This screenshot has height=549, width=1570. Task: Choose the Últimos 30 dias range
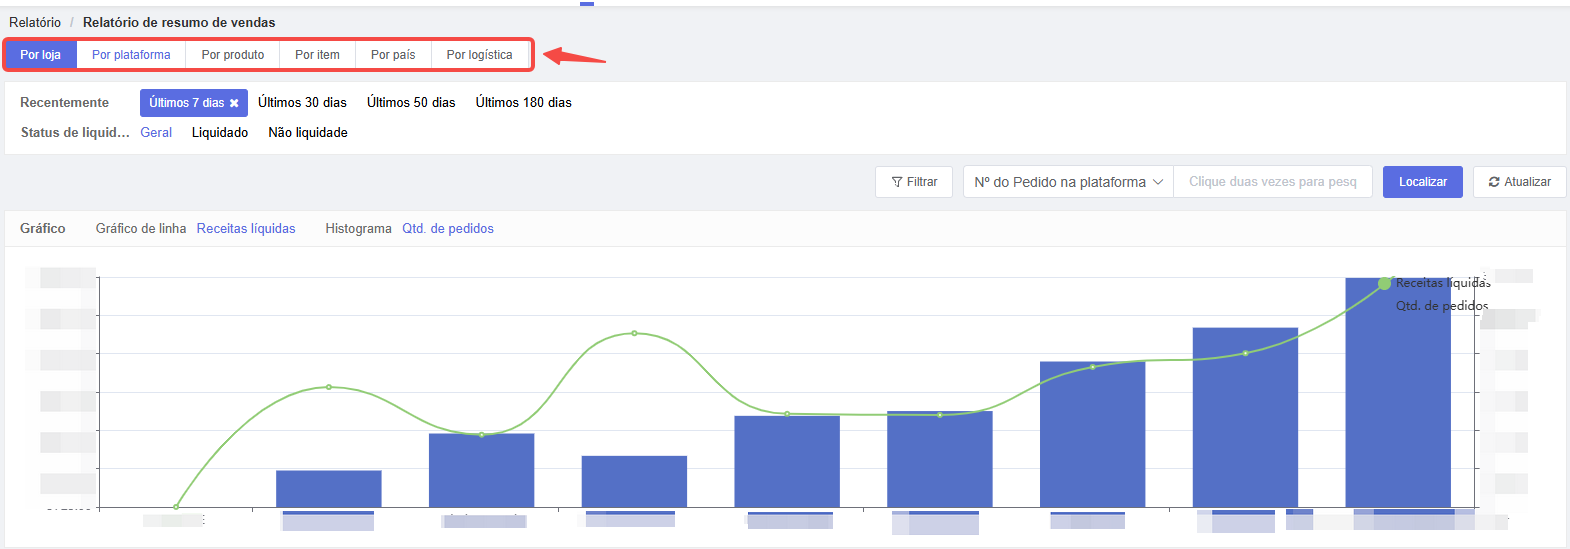click(302, 103)
